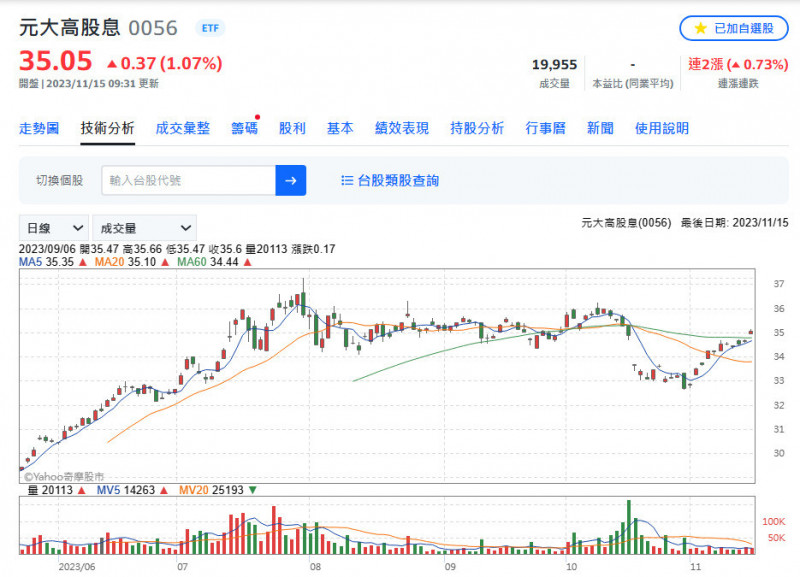
Task: Go to the 籌碼 tab
Action: pos(244,128)
